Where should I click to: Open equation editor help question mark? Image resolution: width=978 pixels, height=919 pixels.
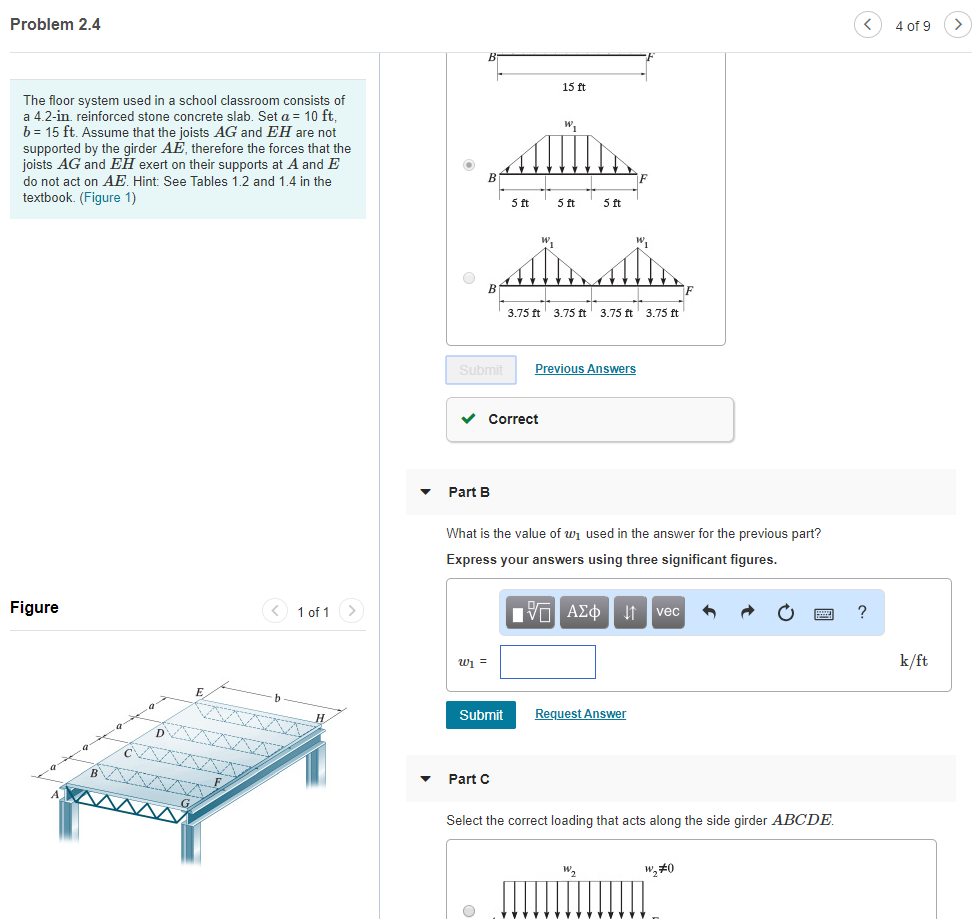tap(862, 612)
